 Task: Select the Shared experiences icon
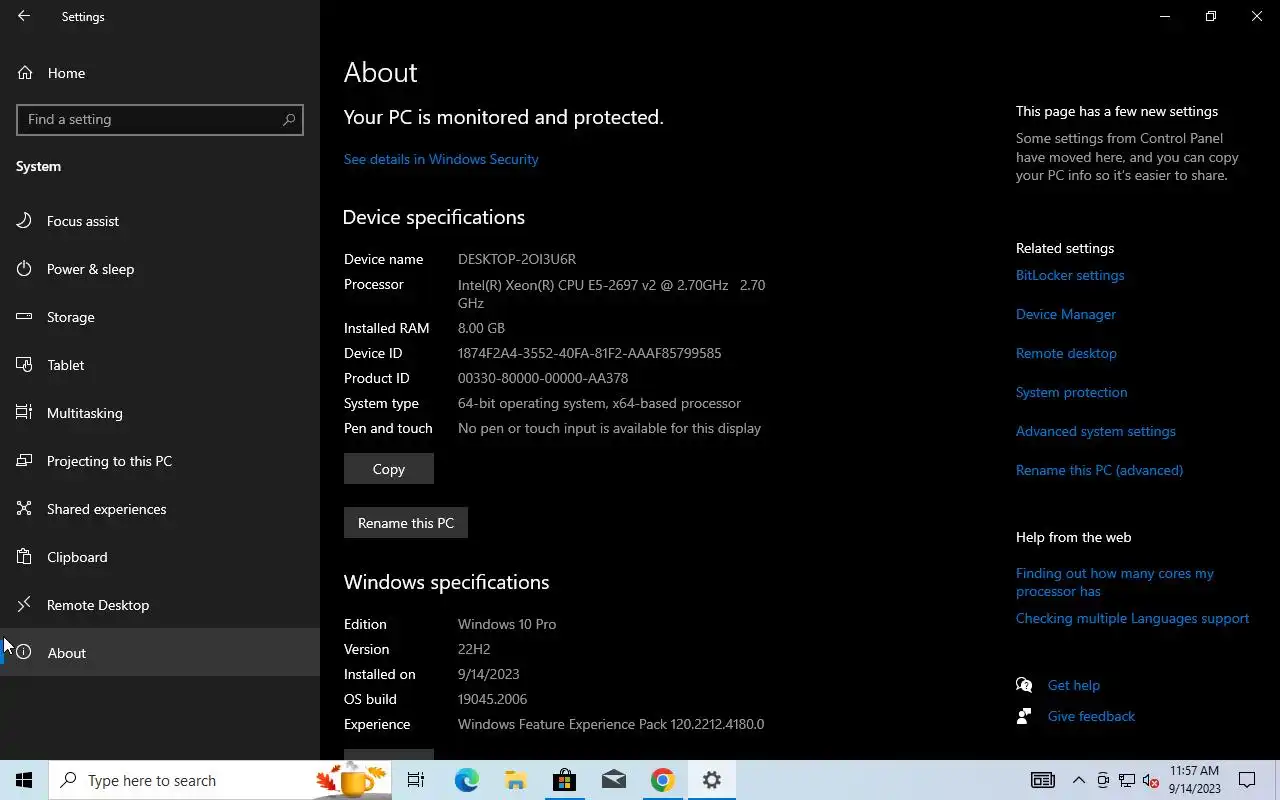click(25, 509)
